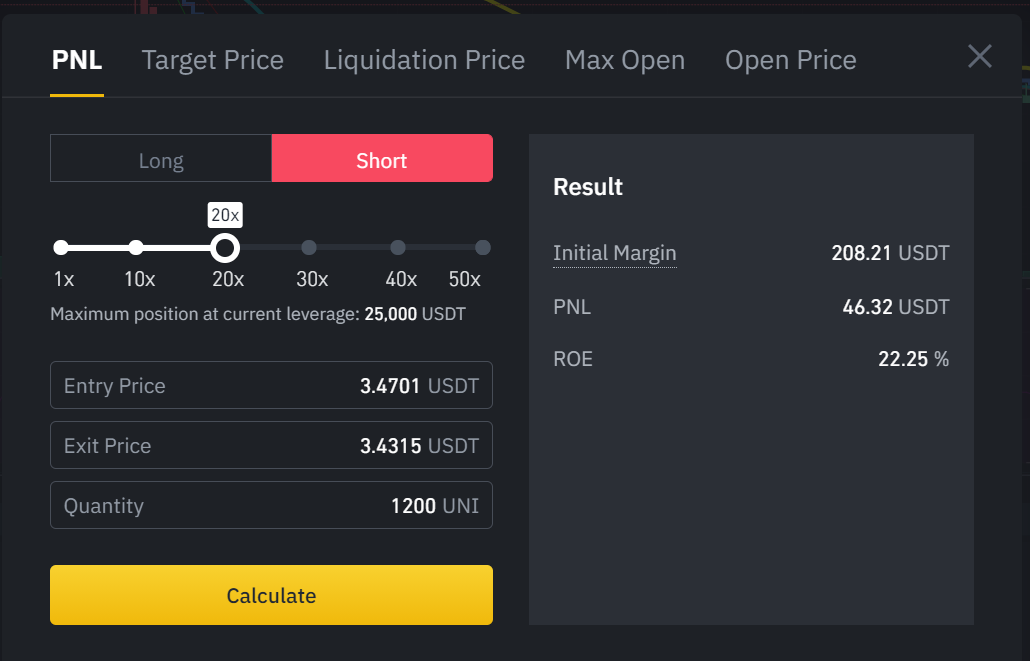Screen dimensions: 1030x661
Task: Select the Short position toggle
Action: 382,159
